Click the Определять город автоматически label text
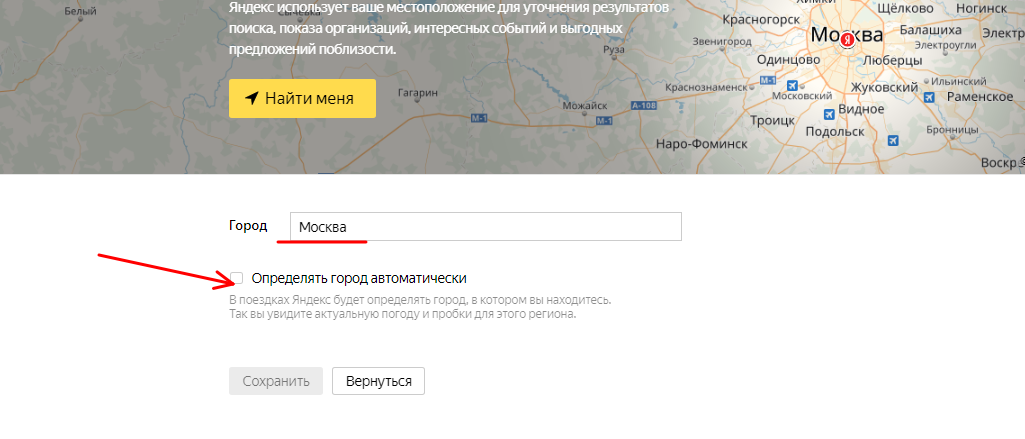The image size is (1025, 439). 359,278
